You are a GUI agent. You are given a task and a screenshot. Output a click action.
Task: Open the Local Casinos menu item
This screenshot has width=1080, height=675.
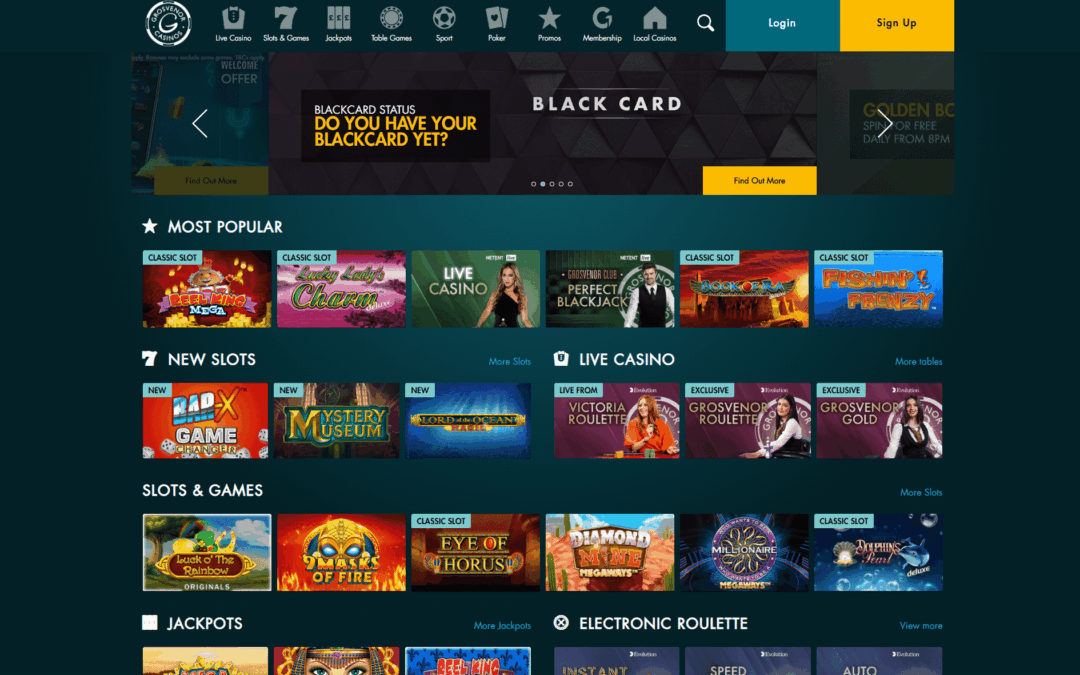[654, 24]
